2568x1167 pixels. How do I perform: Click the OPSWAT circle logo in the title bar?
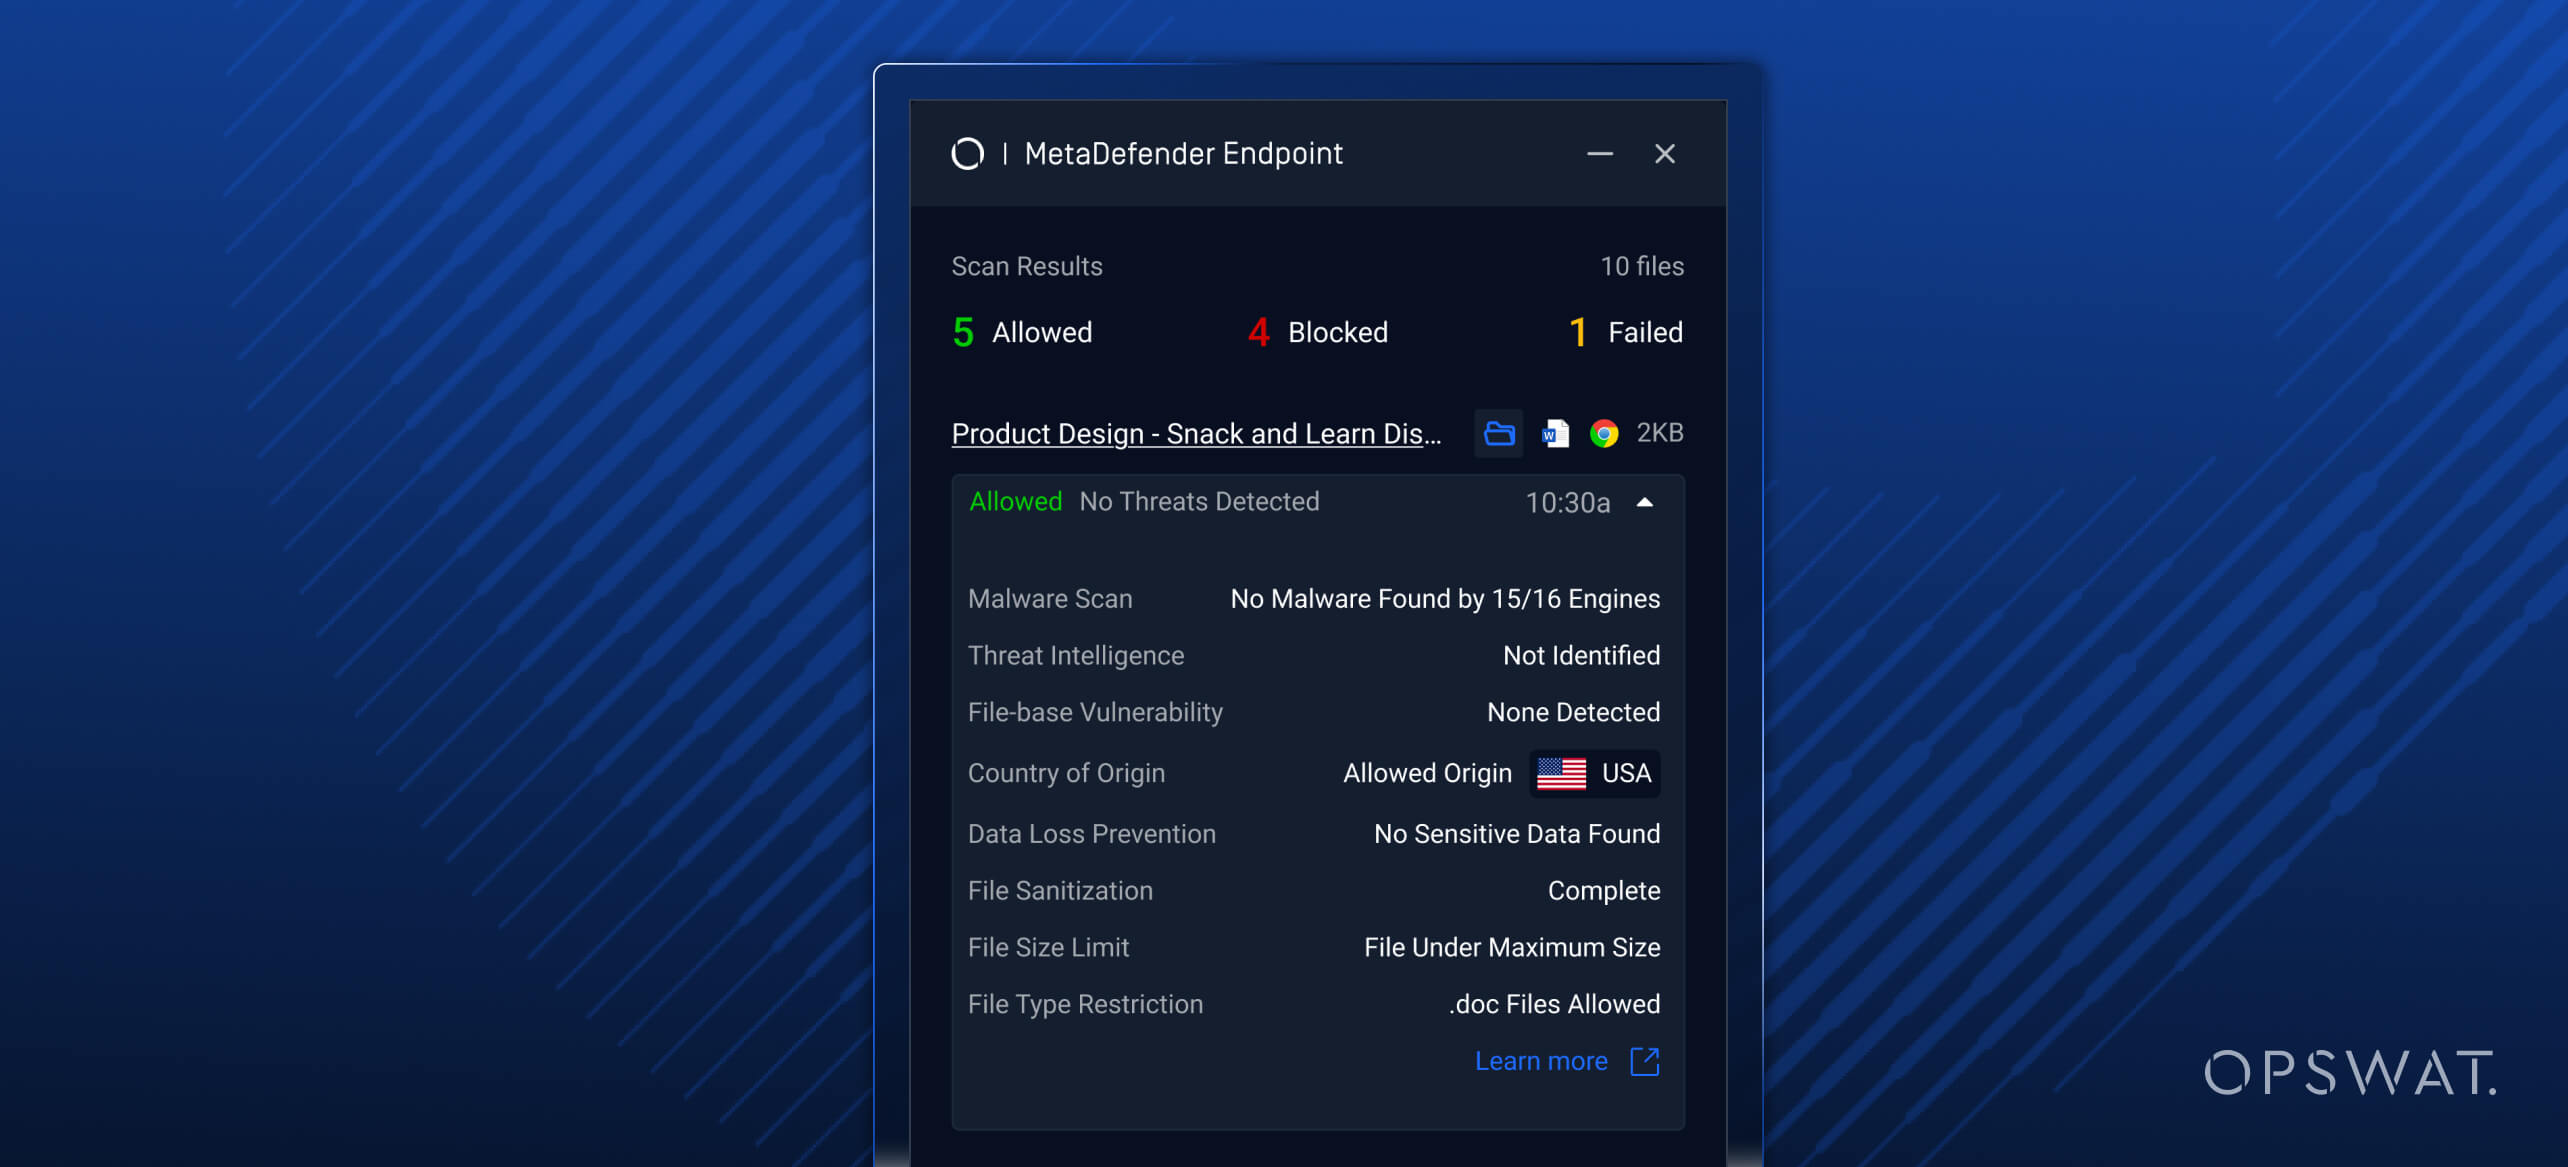tap(967, 153)
